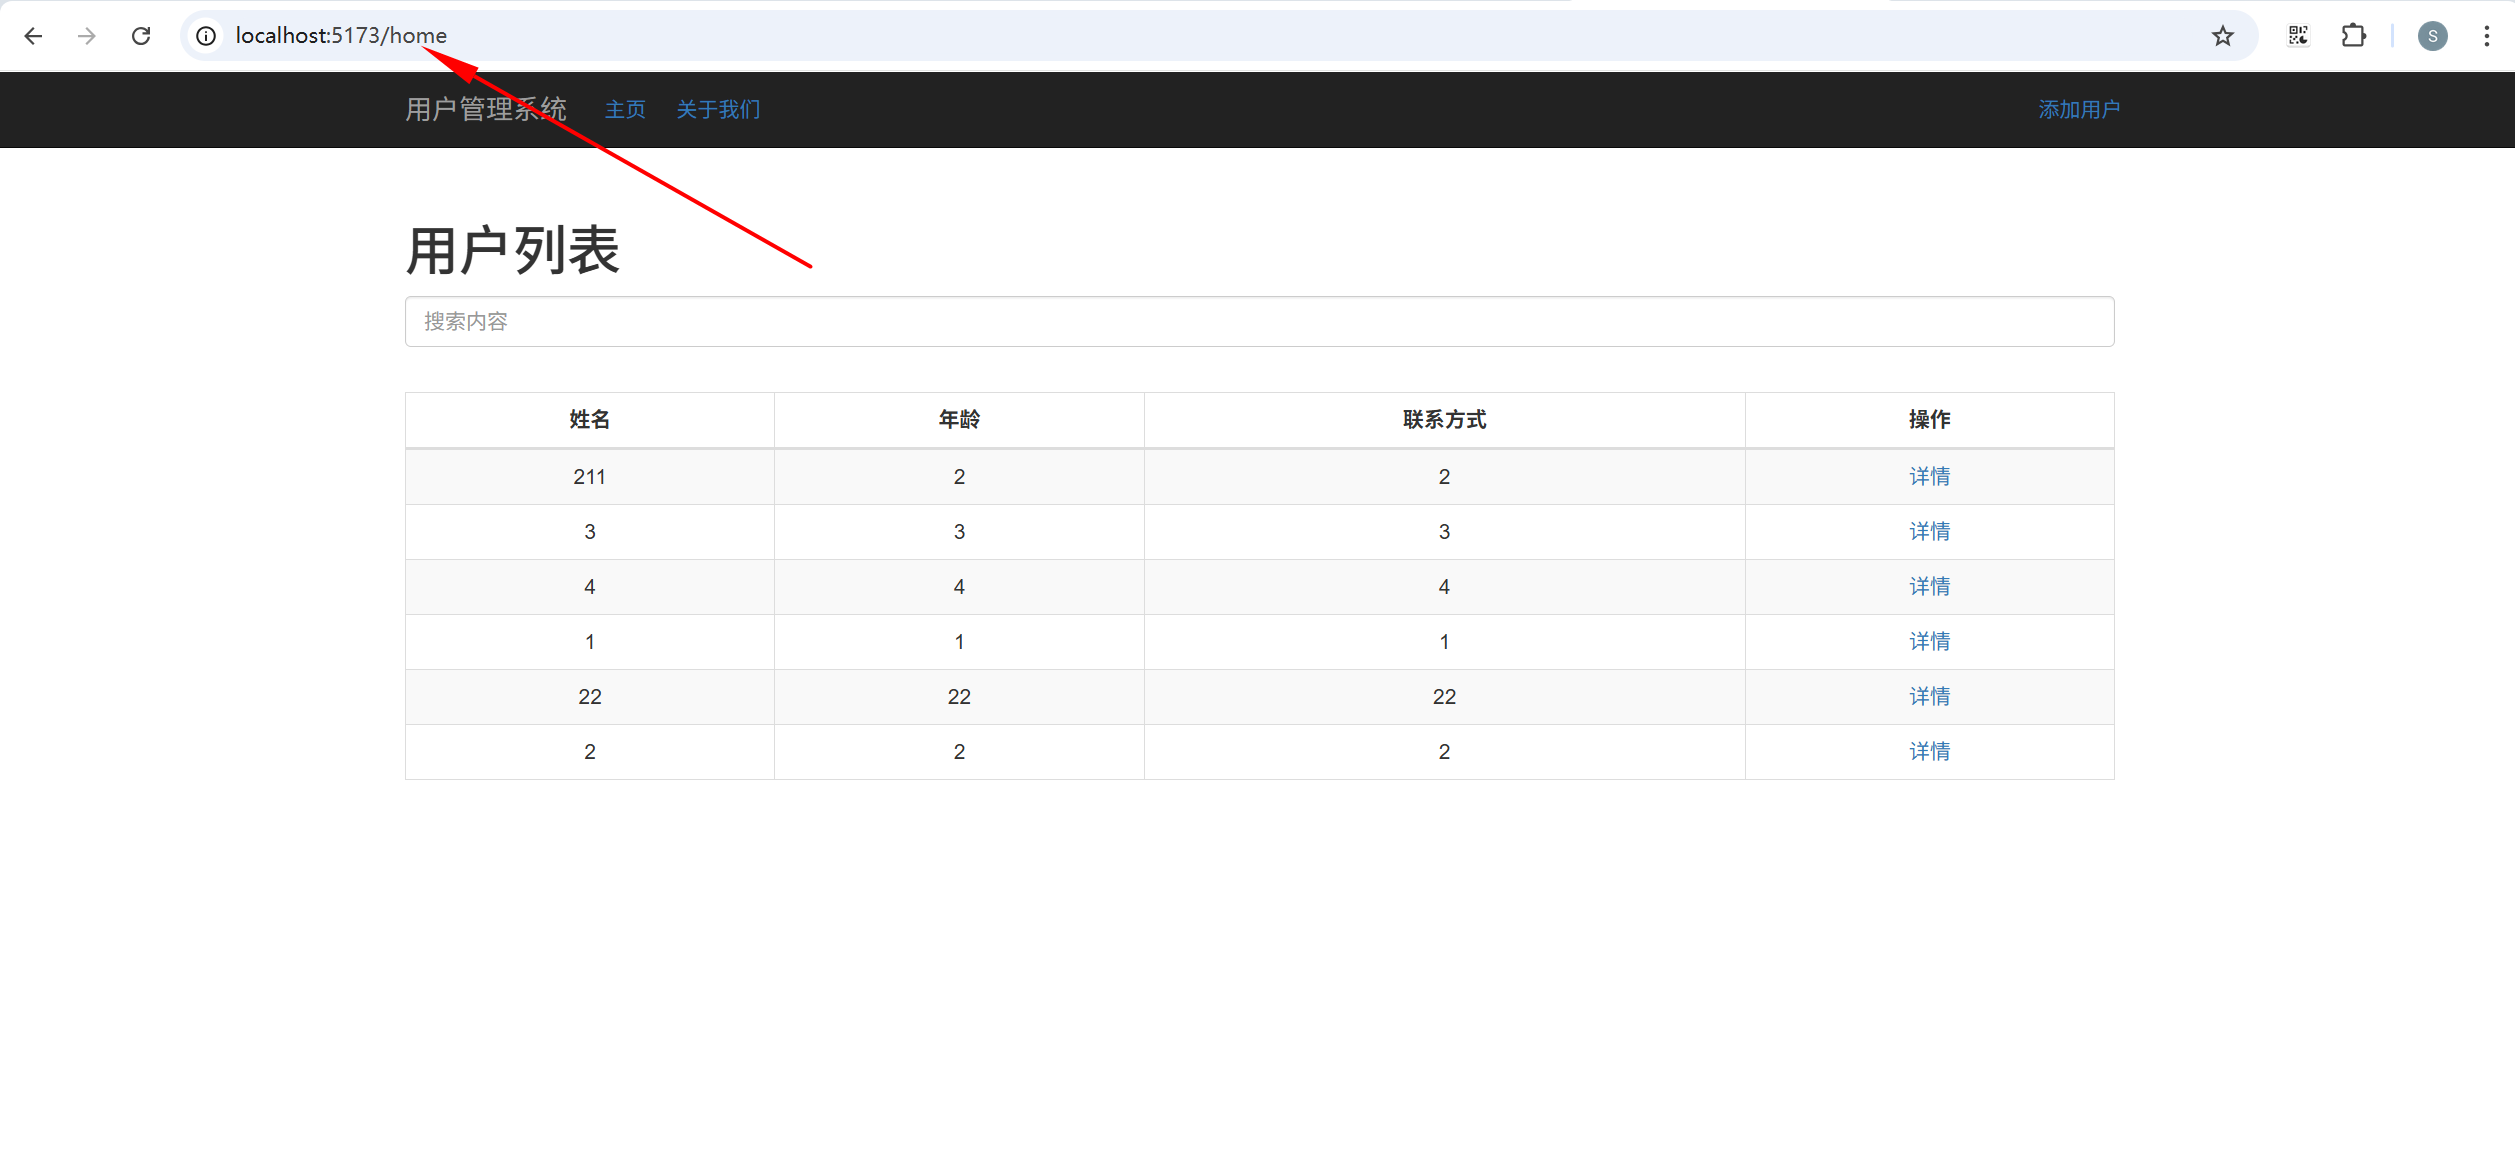Go to 主页 in navigation bar

click(625, 110)
